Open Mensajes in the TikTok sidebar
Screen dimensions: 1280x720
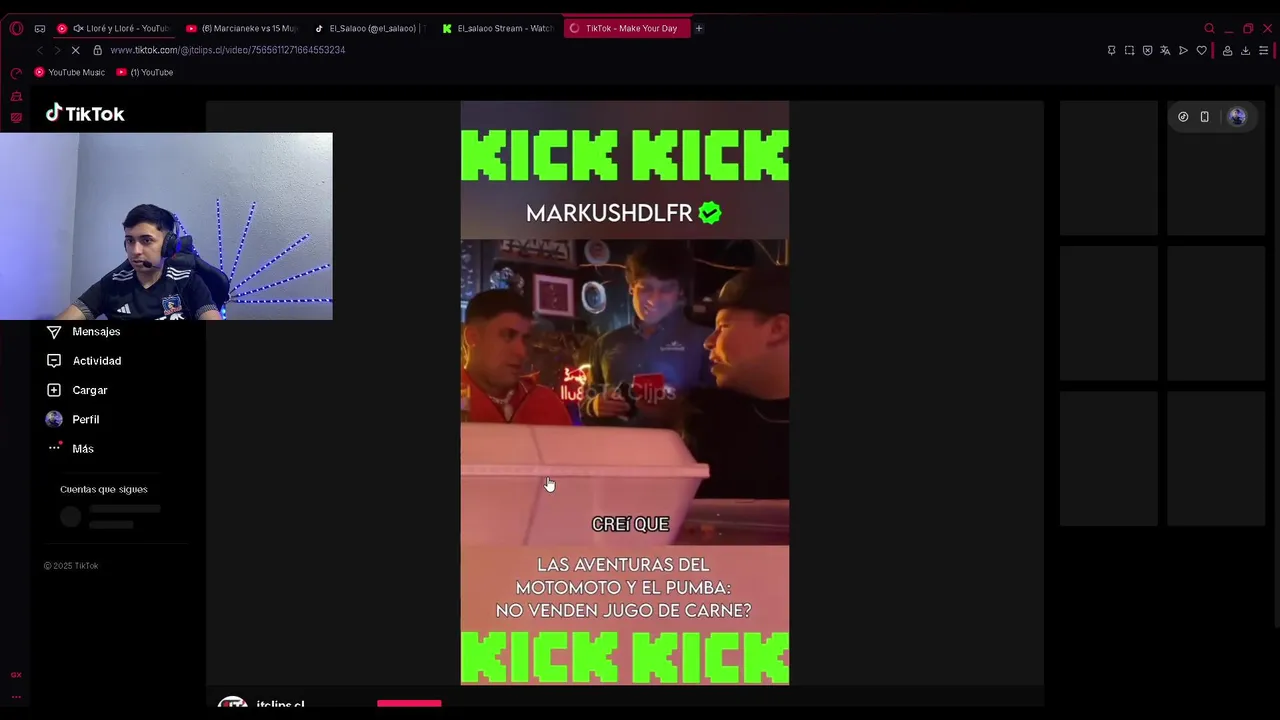(x=96, y=331)
